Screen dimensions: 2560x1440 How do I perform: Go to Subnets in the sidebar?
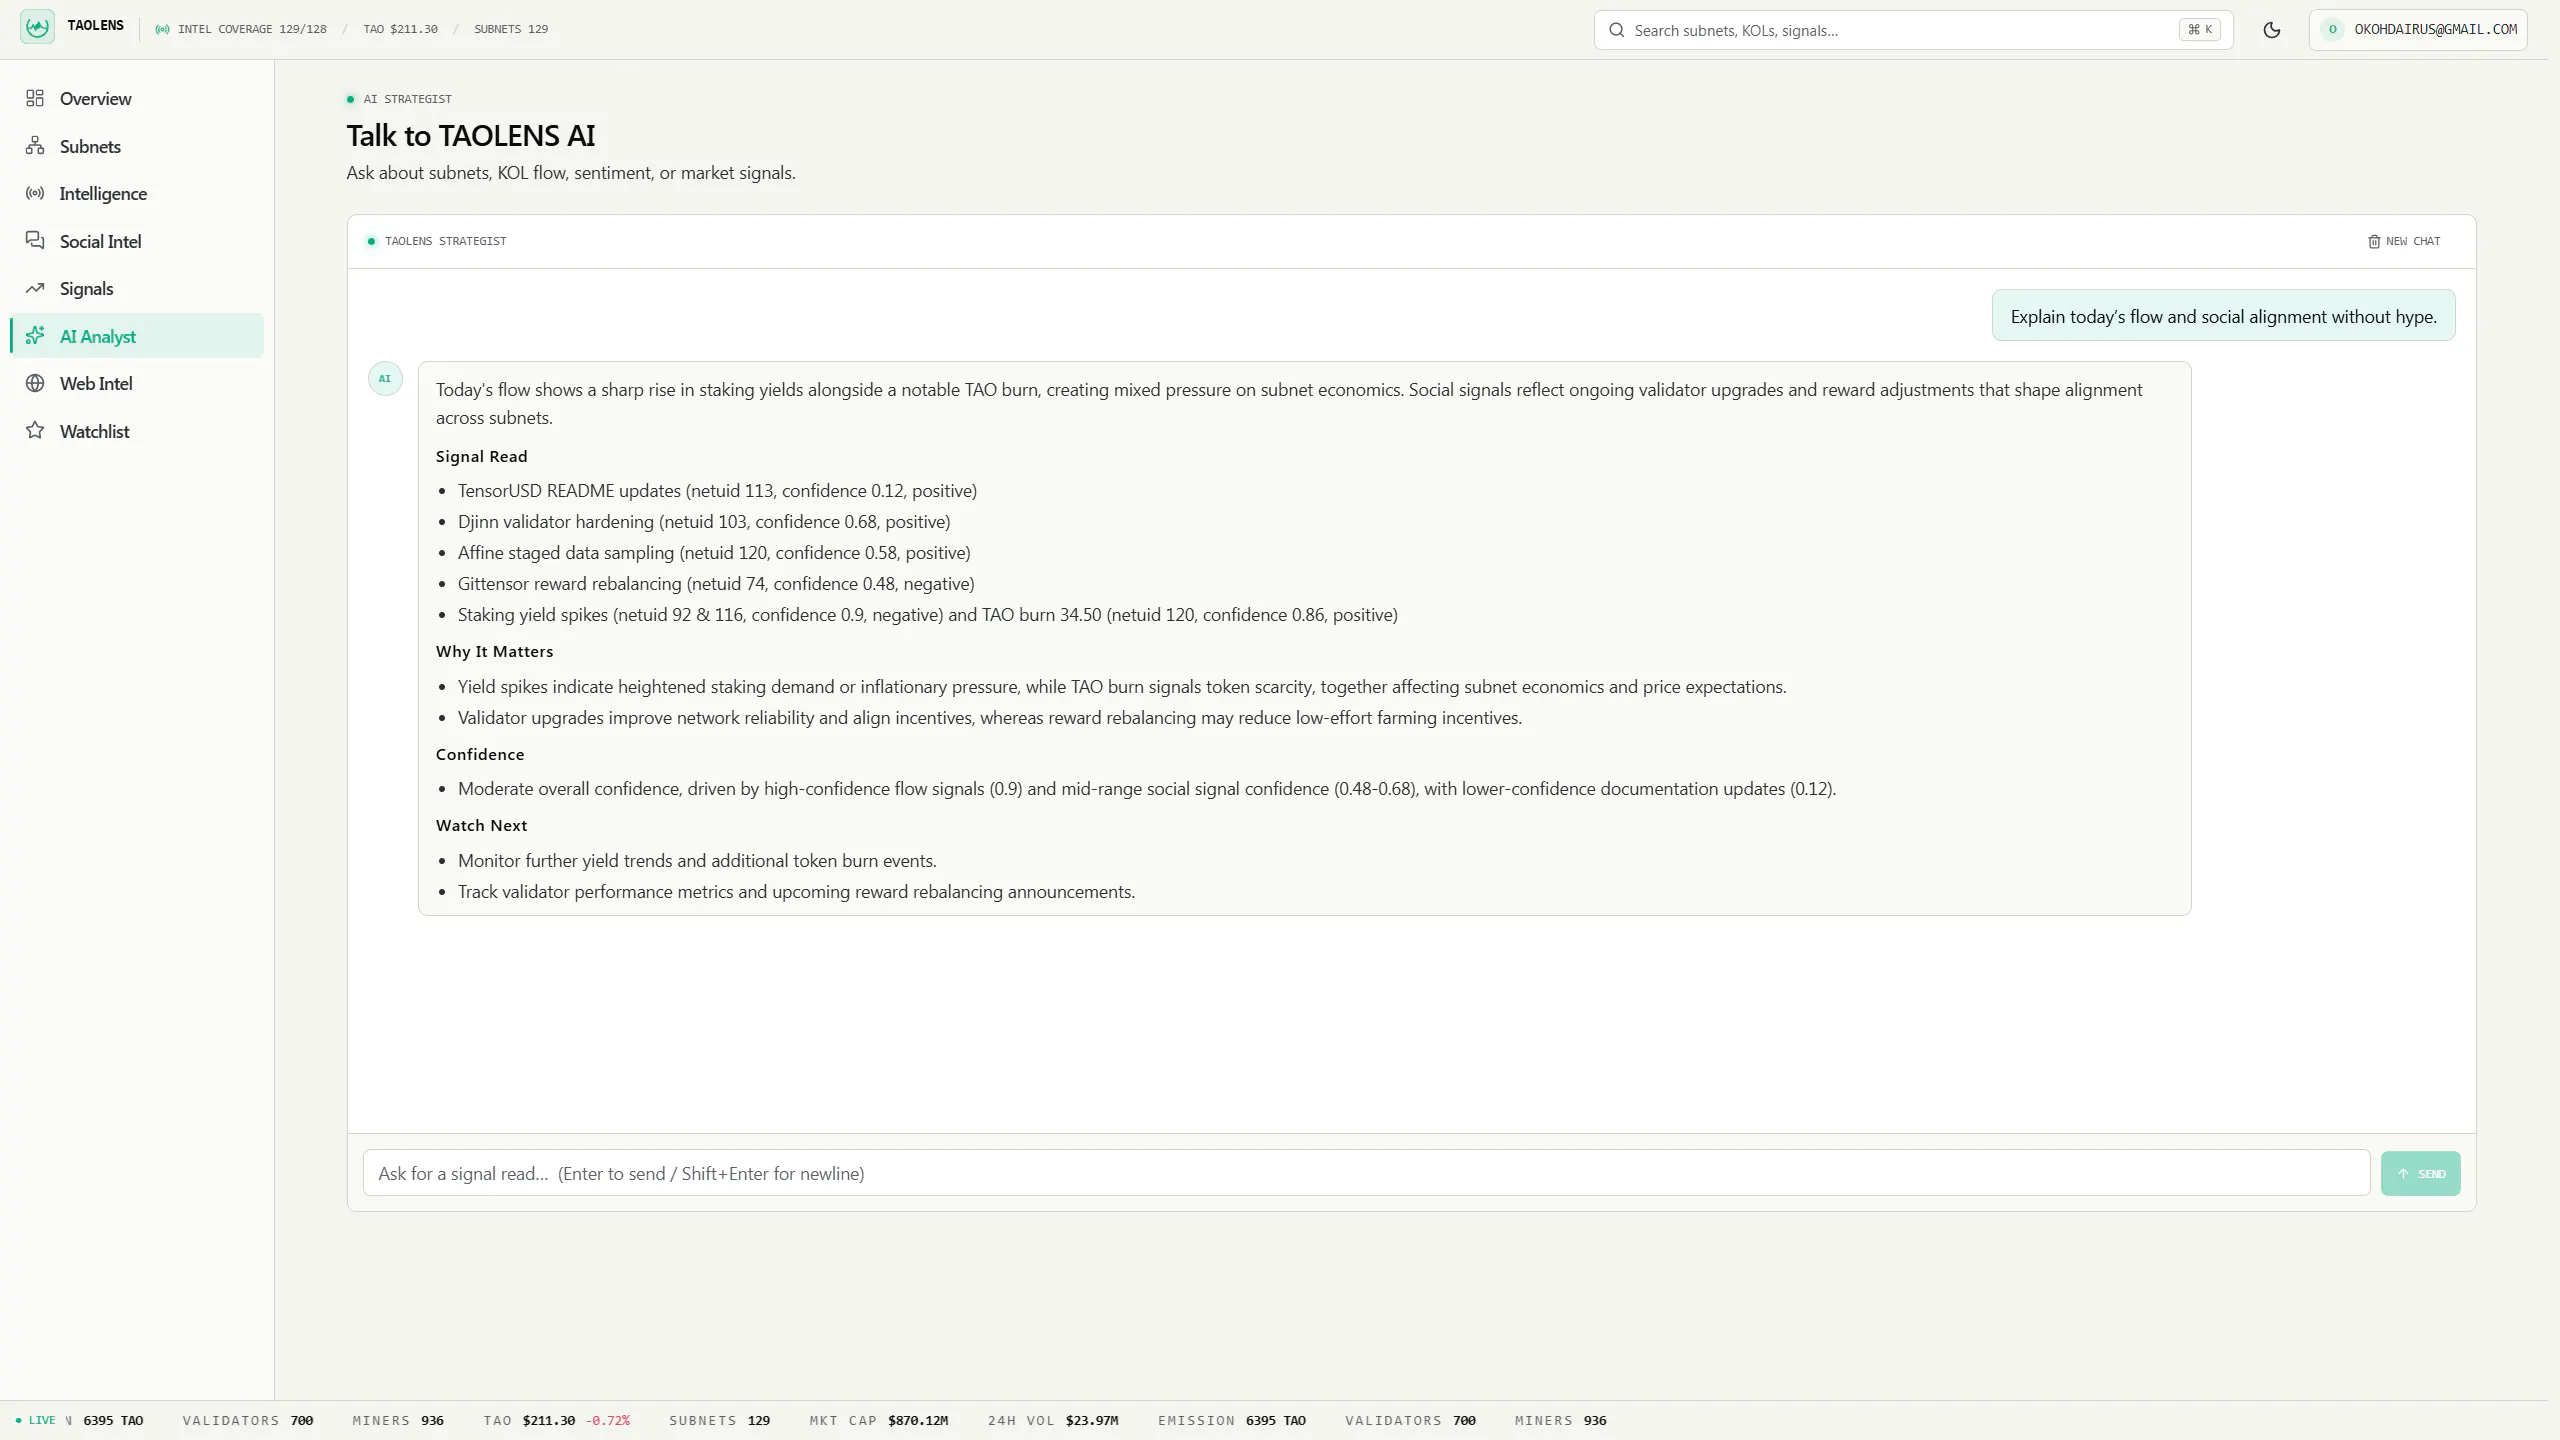click(137, 146)
